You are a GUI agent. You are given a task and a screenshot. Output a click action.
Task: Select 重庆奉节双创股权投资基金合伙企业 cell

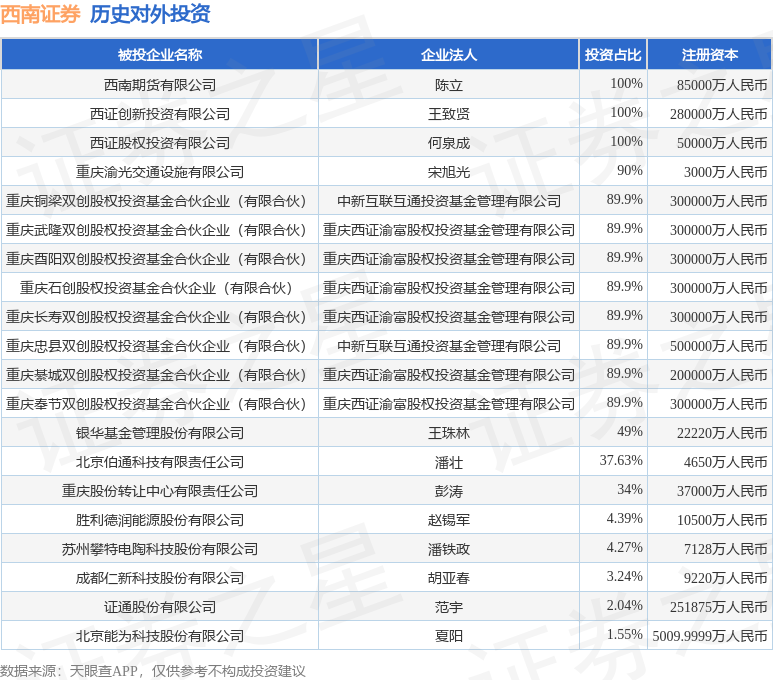[160, 404]
